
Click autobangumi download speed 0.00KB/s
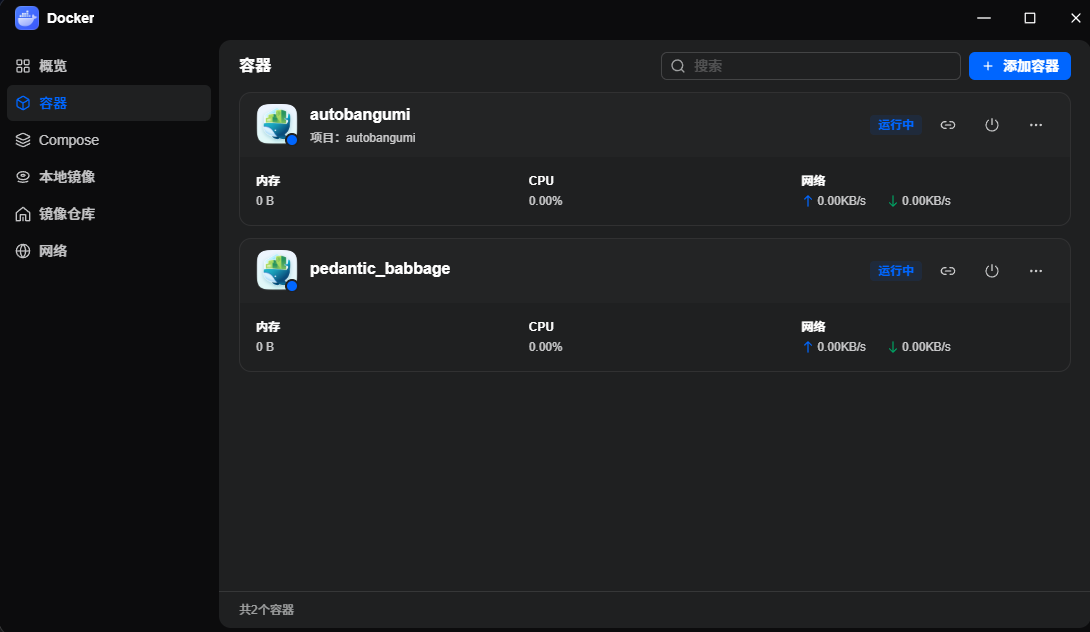[926, 201]
